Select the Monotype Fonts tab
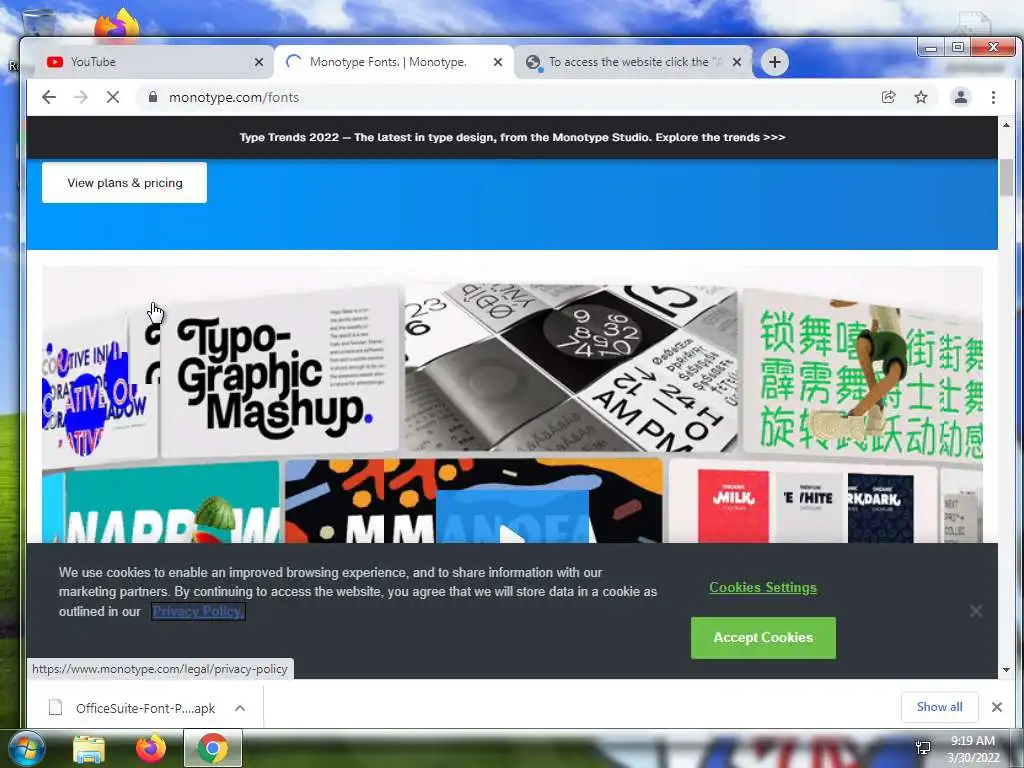This screenshot has width=1024, height=768. click(x=394, y=62)
